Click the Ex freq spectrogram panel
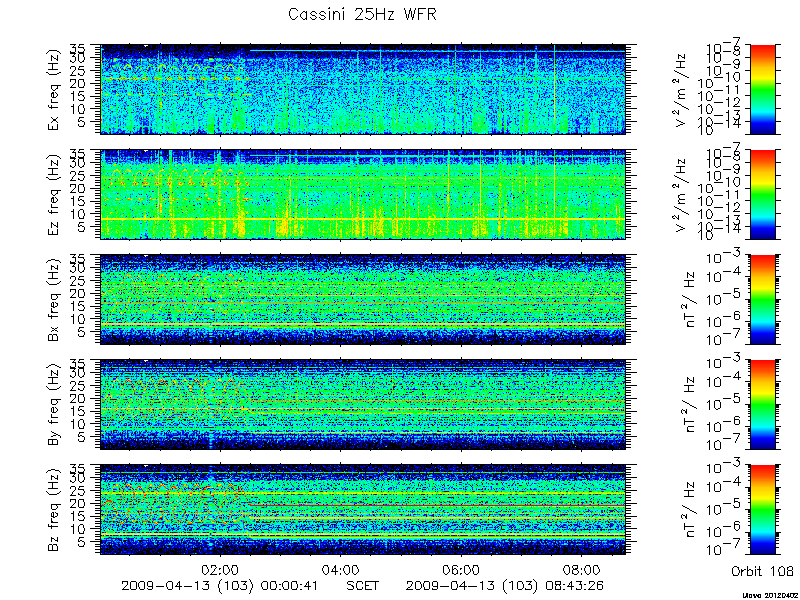Screen dimensions: 800x600 [x=363, y=89]
